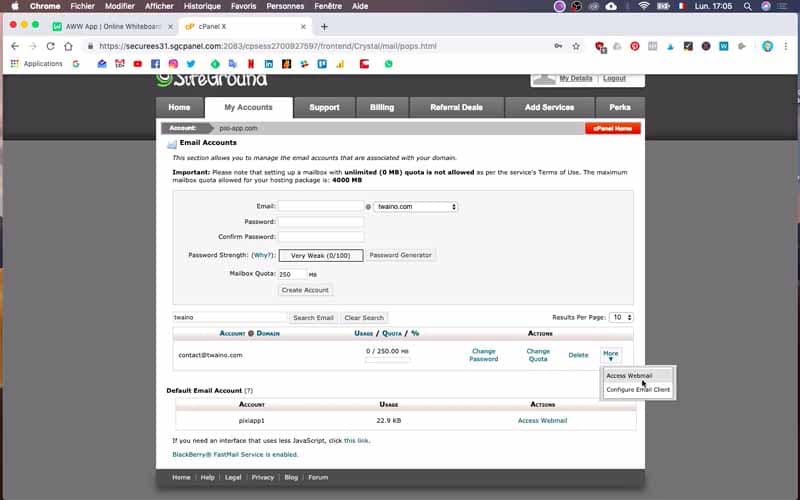The image size is (800, 500).
Task: Open the saved password key icon
Action: [558, 46]
